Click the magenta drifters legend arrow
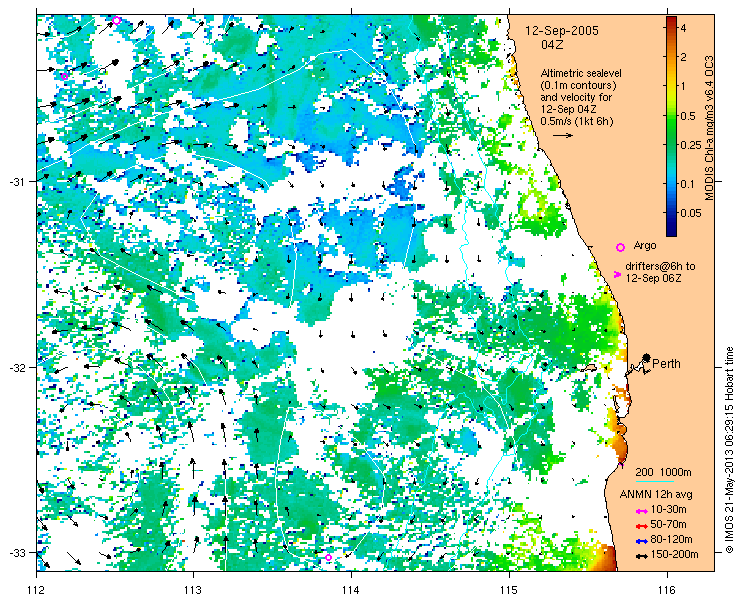 coord(617,274)
